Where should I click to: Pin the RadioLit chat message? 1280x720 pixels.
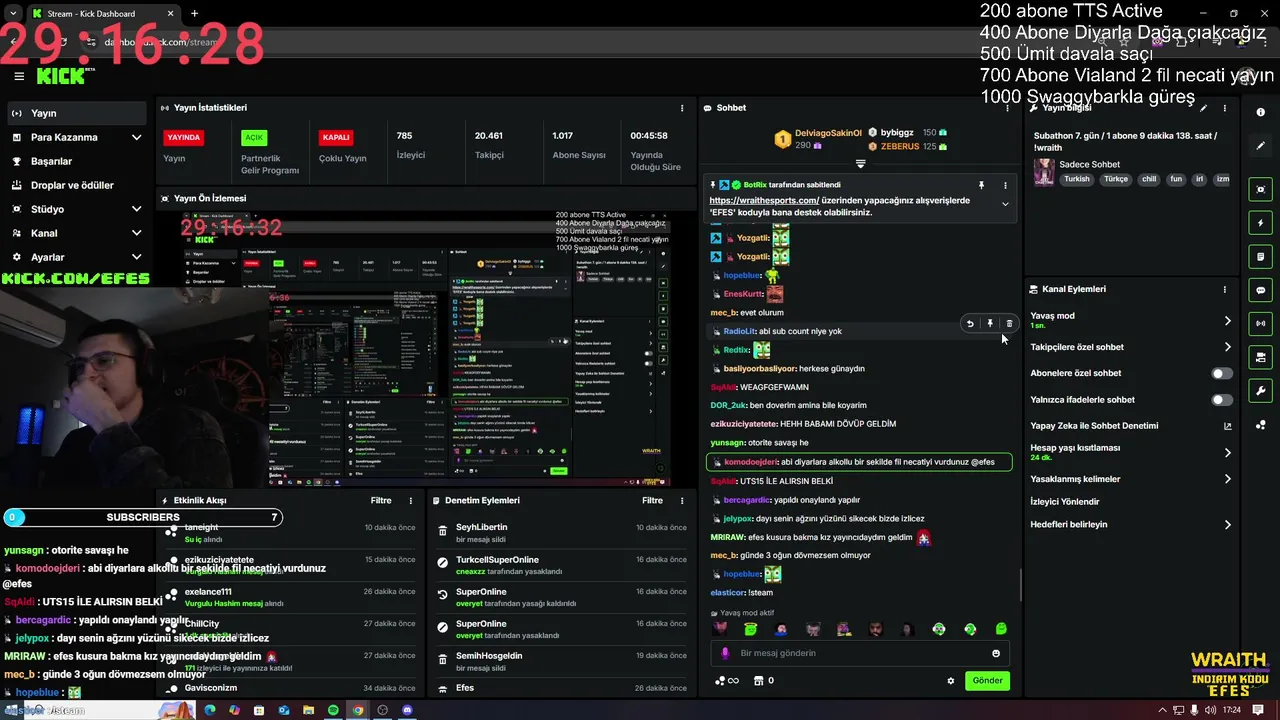(990, 324)
